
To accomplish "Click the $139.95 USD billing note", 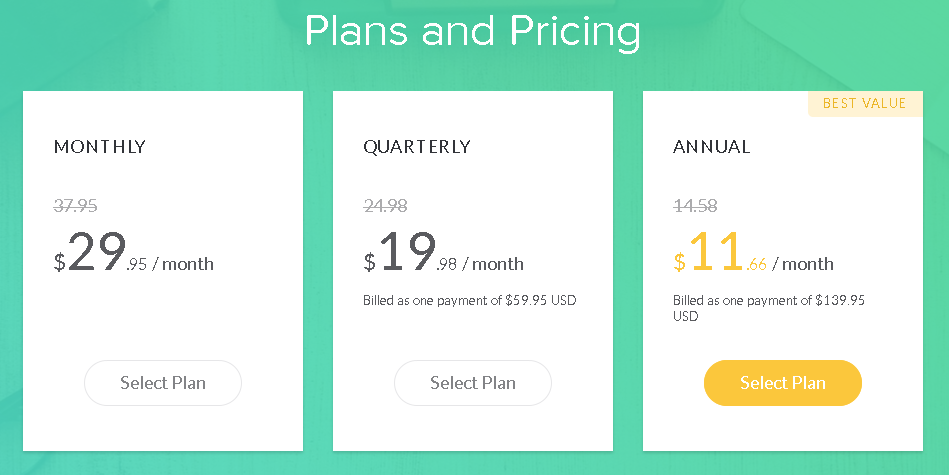I will [x=769, y=308].
